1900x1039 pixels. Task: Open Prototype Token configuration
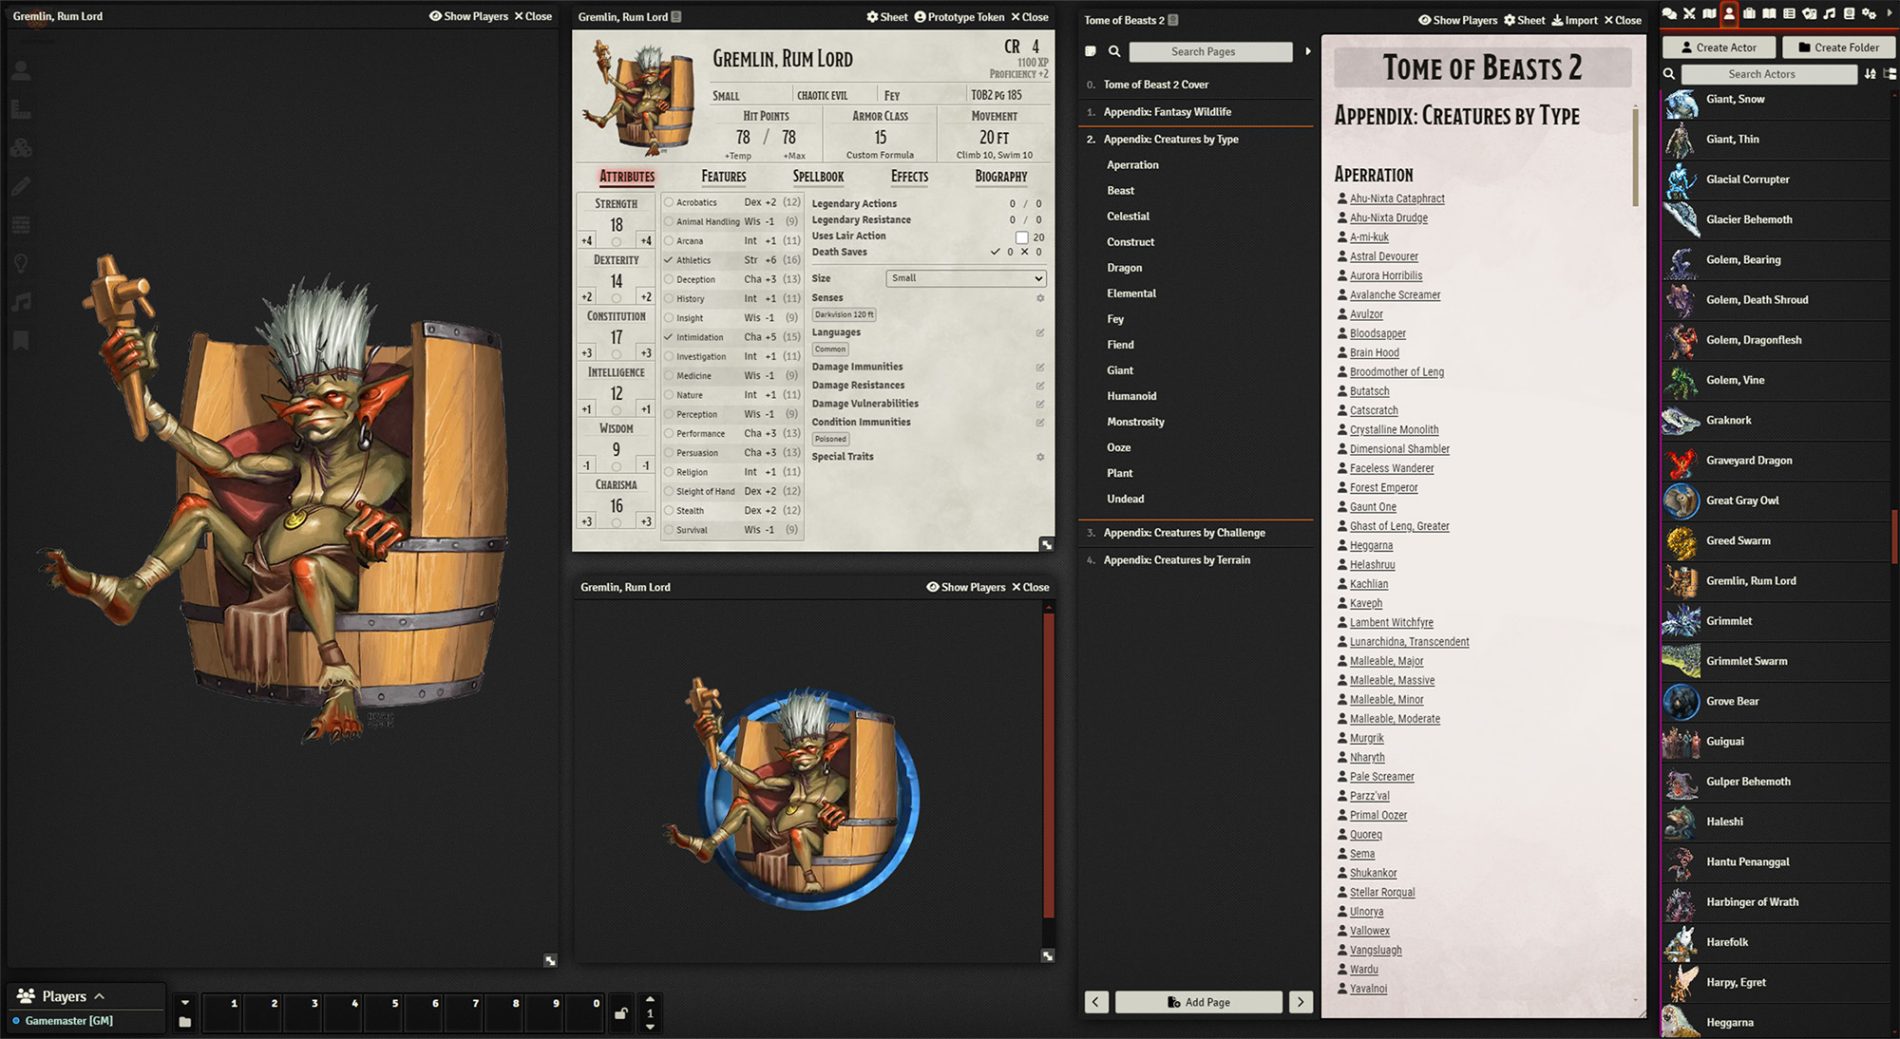click(x=958, y=17)
